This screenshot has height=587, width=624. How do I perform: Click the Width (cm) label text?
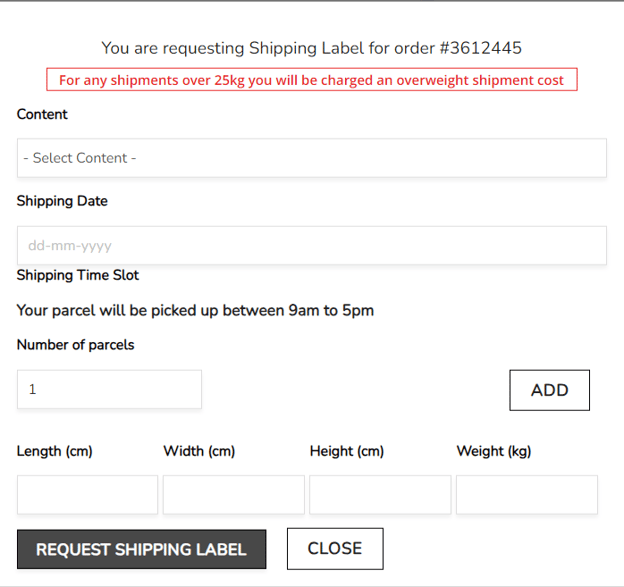point(199,451)
